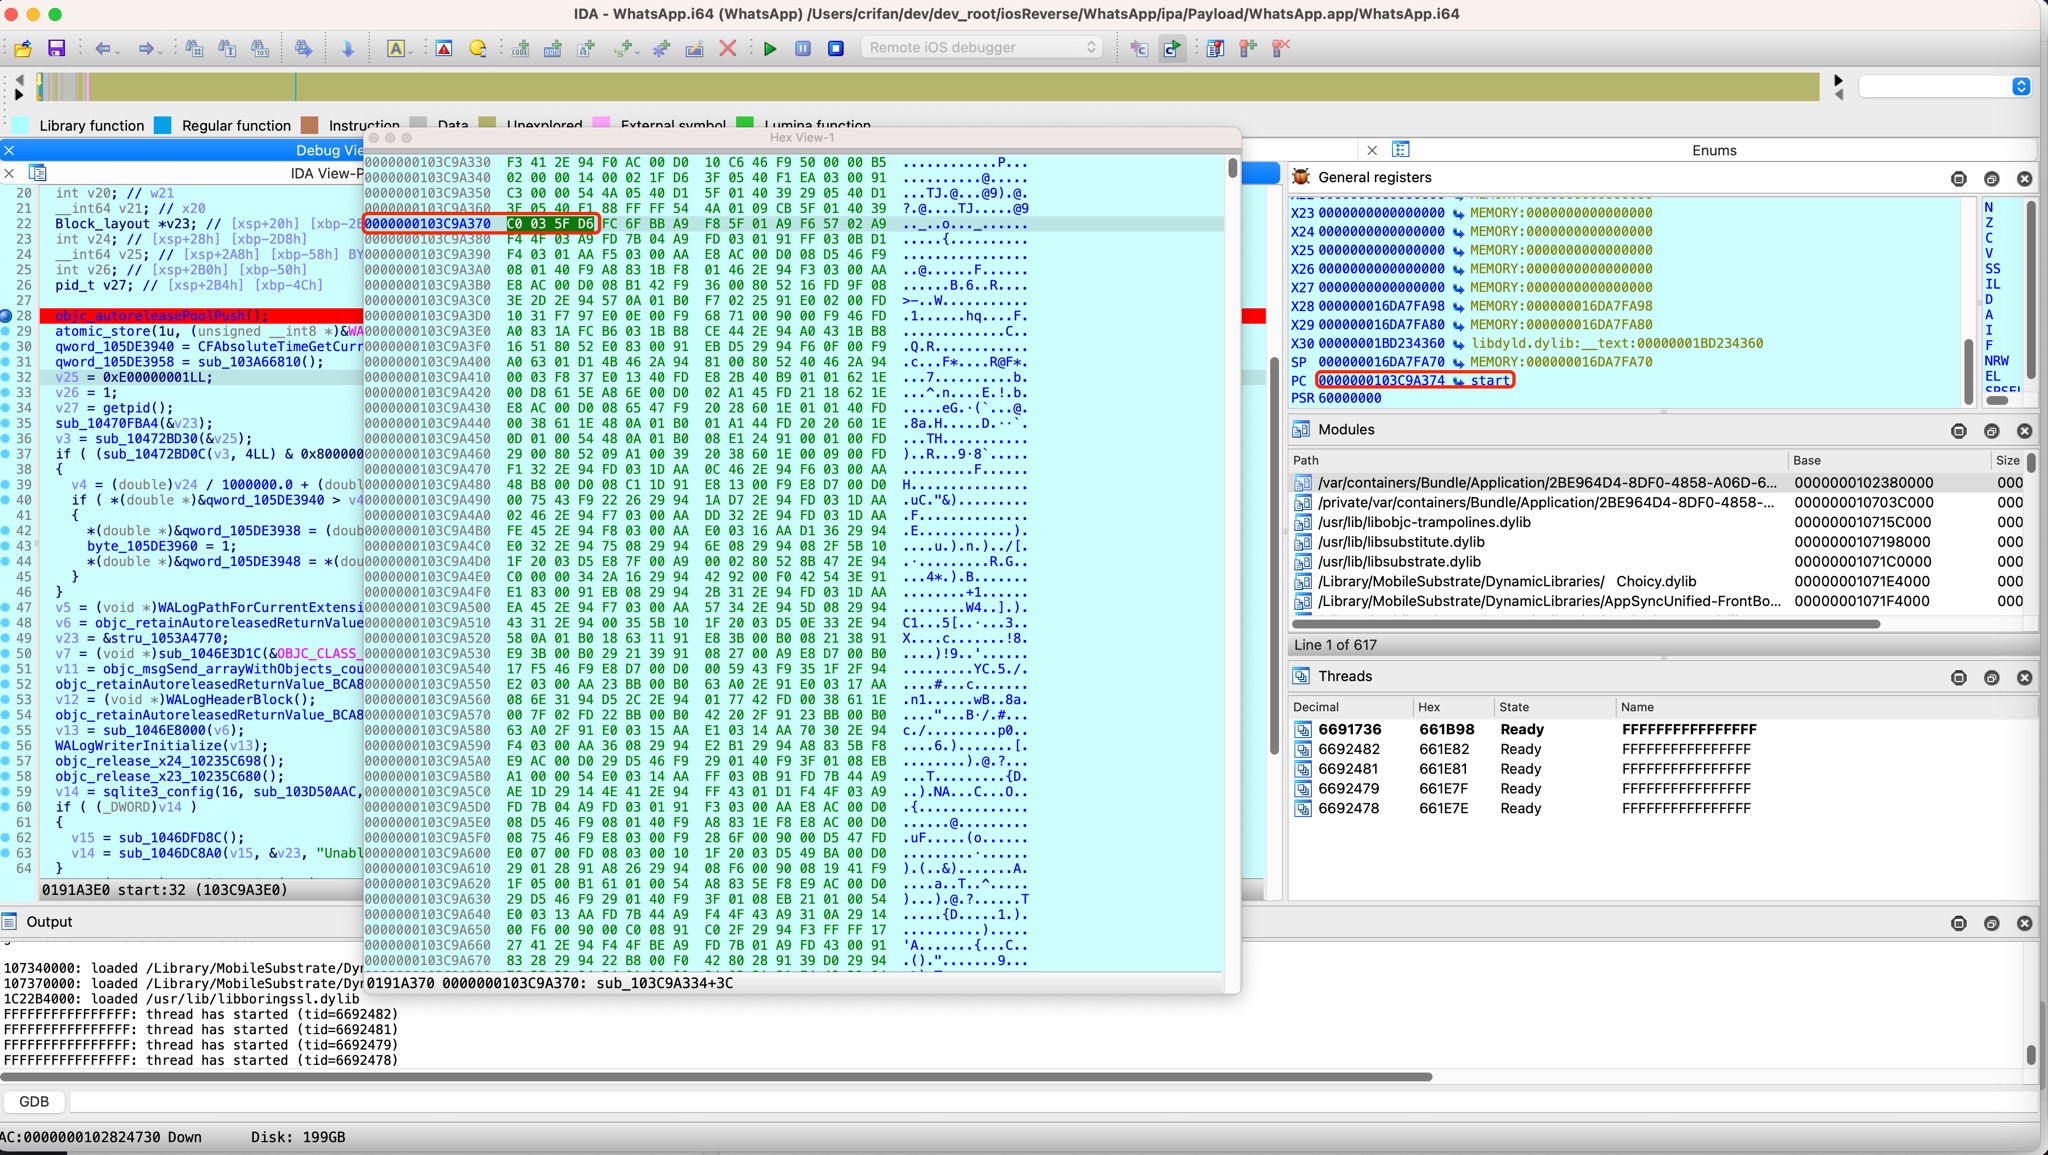
Task: Switch to the Enums tab
Action: 1714,150
